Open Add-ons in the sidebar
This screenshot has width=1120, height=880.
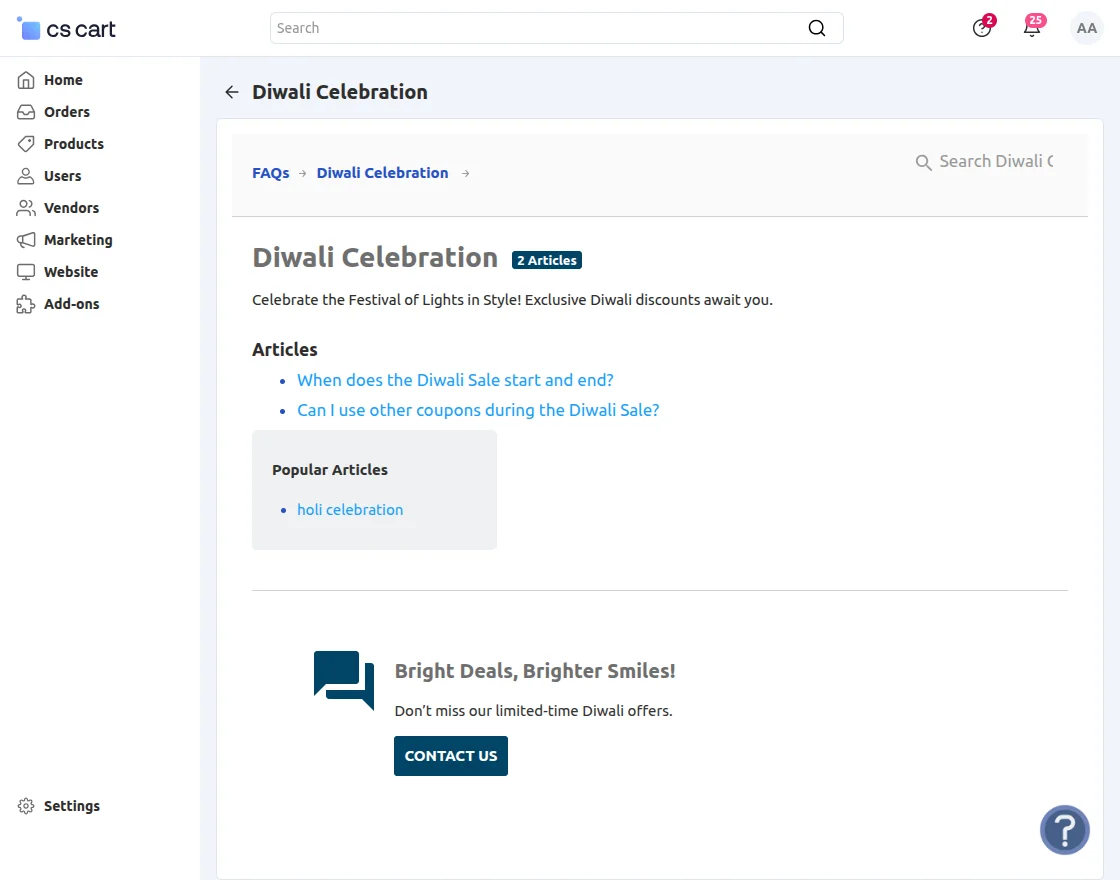(x=71, y=304)
